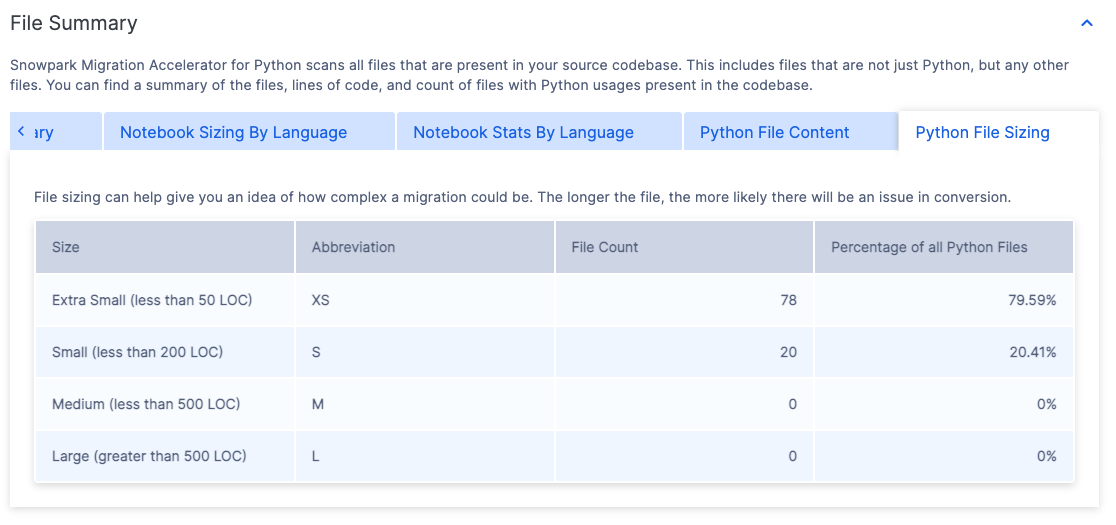Click the XS abbreviation cell
Screen dimensions: 1116x525
click(320, 300)
